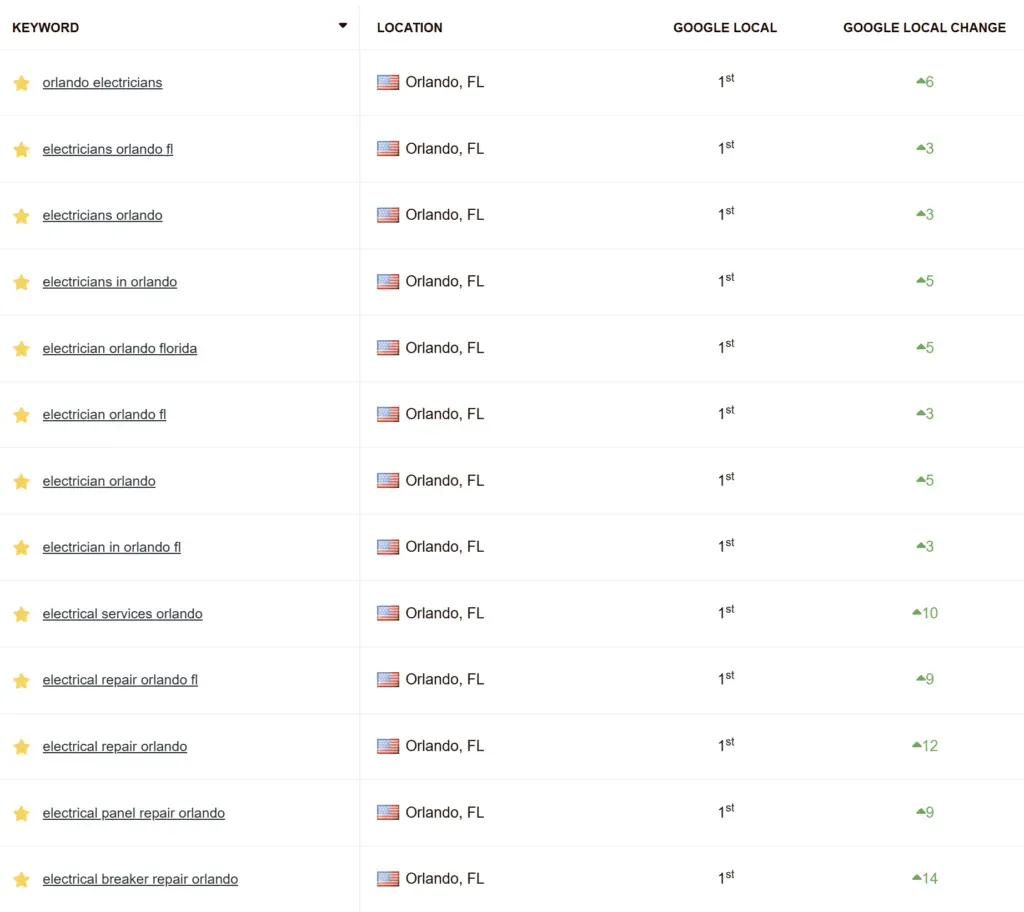This screenshot has width=1024, height=912.
Task: Open the orlando electricians keyword link
Action: point(101,82)
